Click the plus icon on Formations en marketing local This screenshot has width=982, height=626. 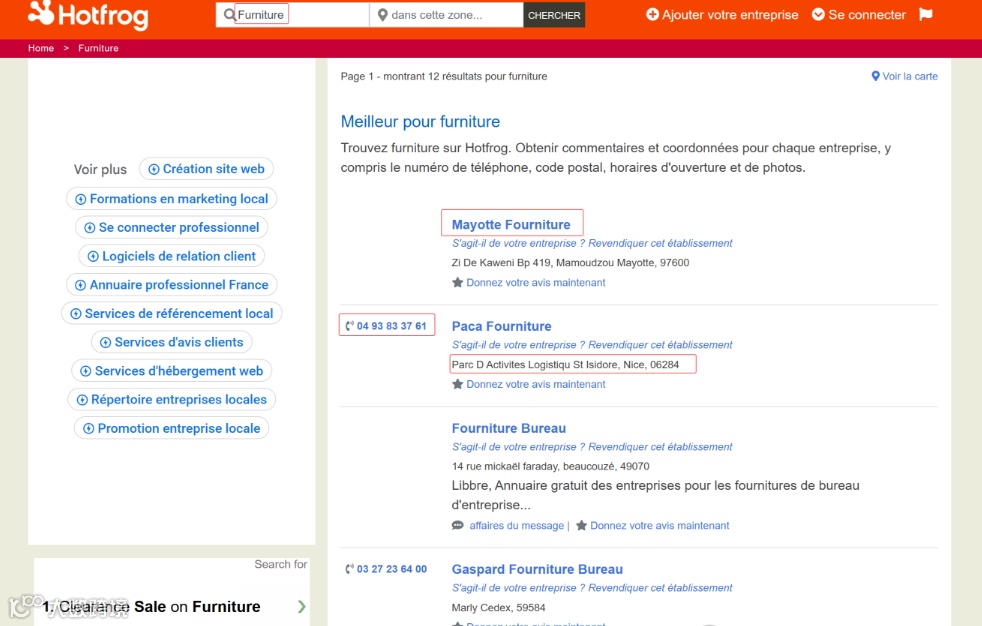coord(80,200)
